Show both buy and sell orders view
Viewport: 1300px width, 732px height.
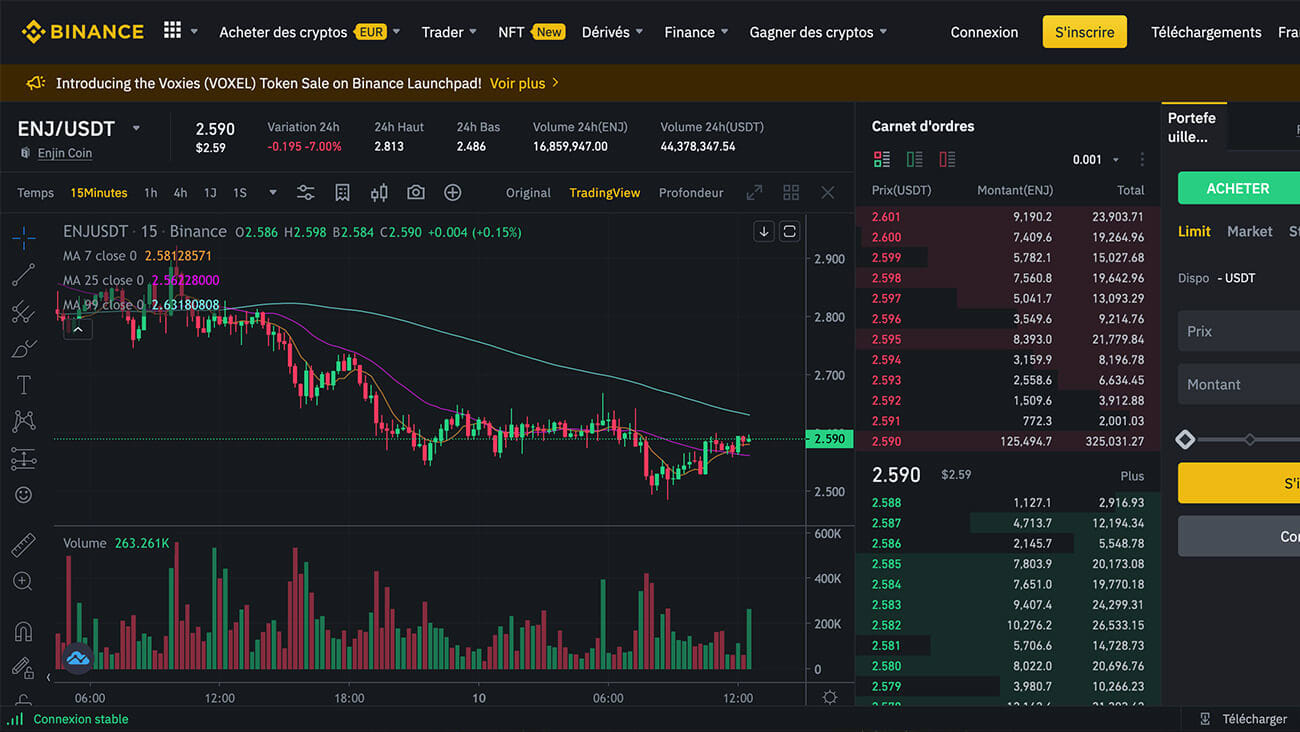(x=881, y=159)
